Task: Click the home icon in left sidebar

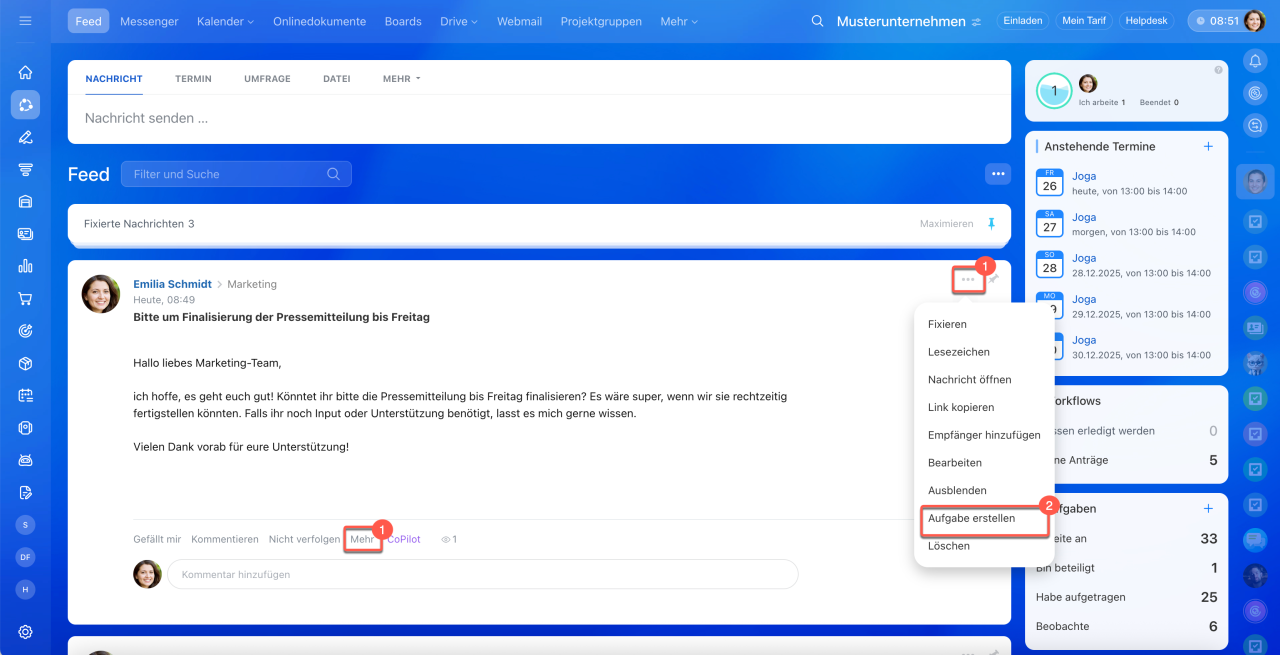Action: tap(25, 72)
